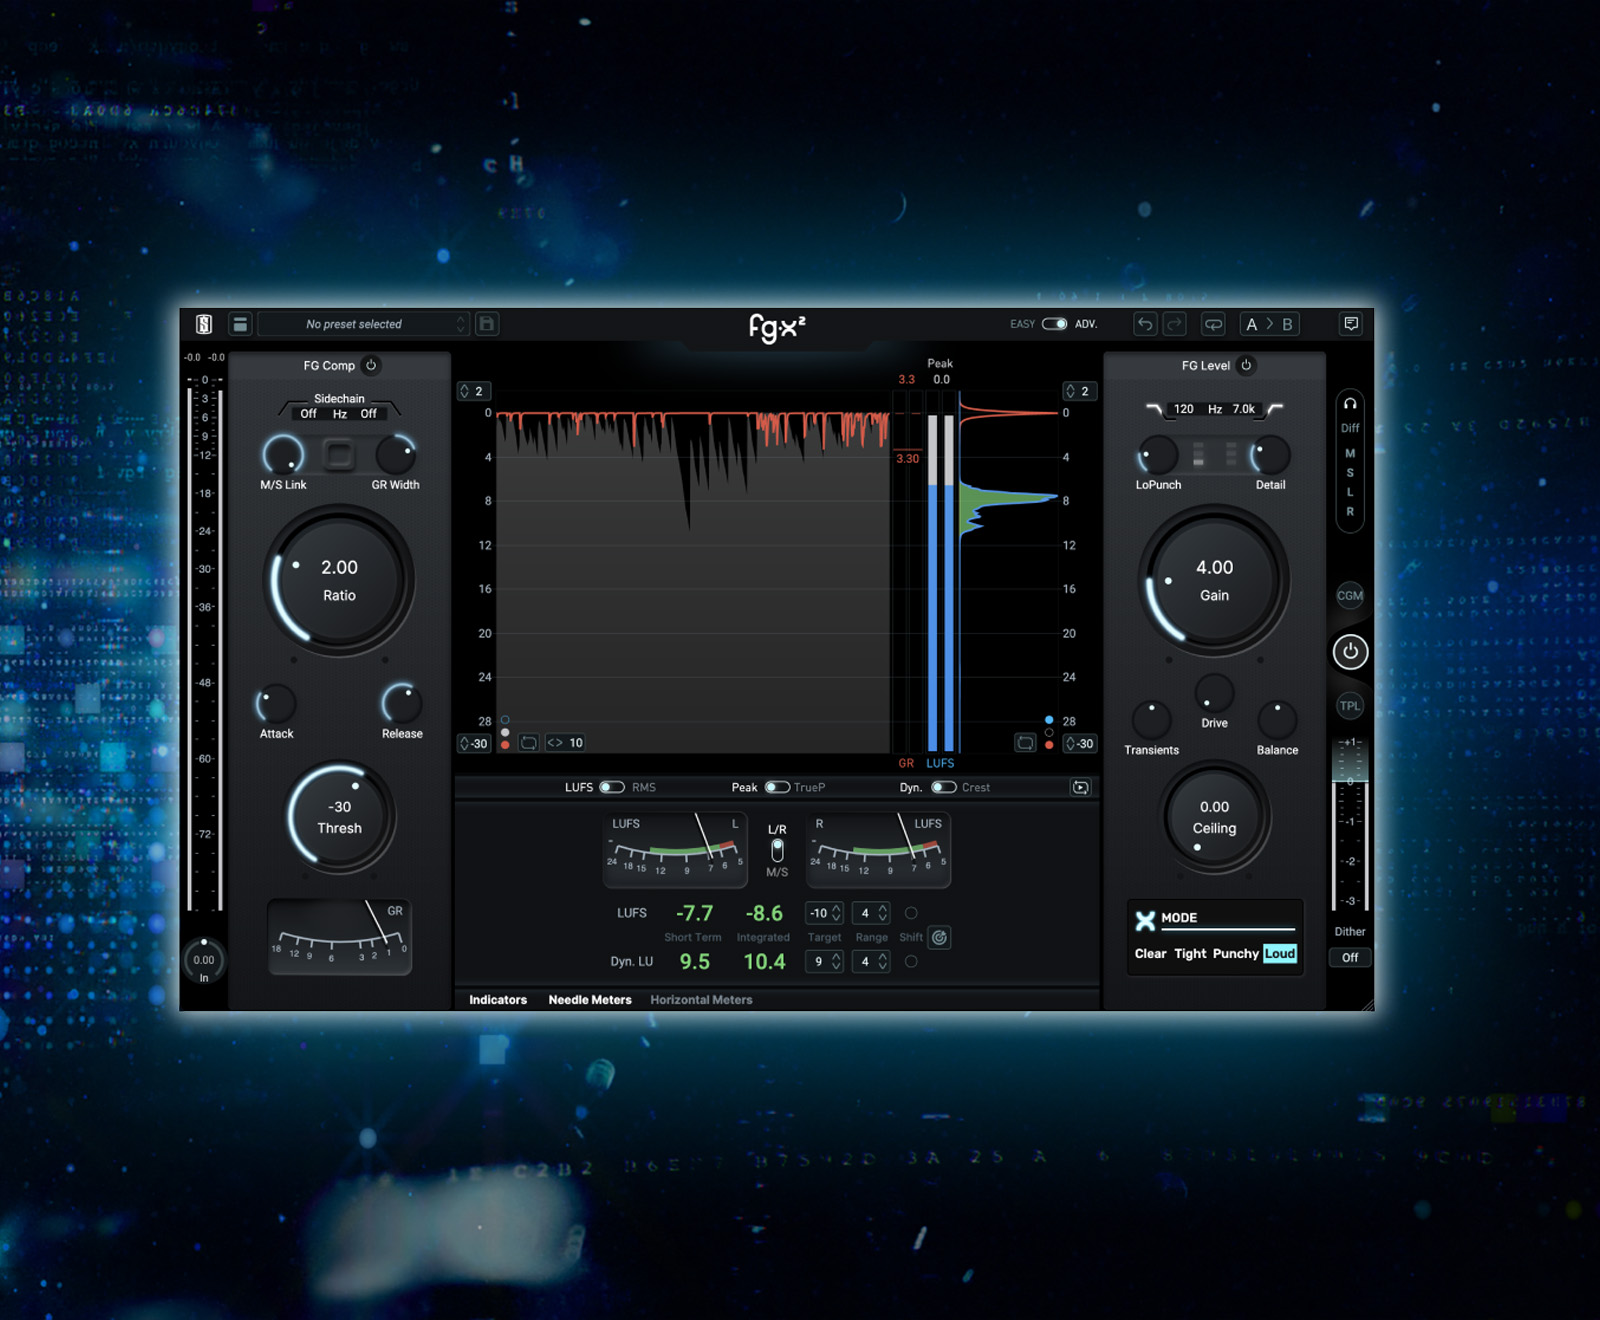This screenshot has height=1320, width=1600.
Task: Click the Slate Digital logo icon
Action: coord(204,324)
